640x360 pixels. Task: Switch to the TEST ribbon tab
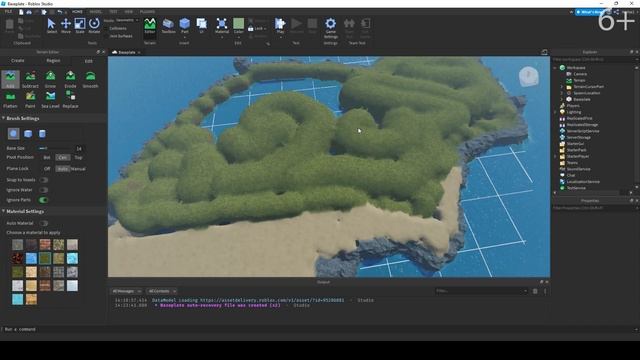click(113, 12)
